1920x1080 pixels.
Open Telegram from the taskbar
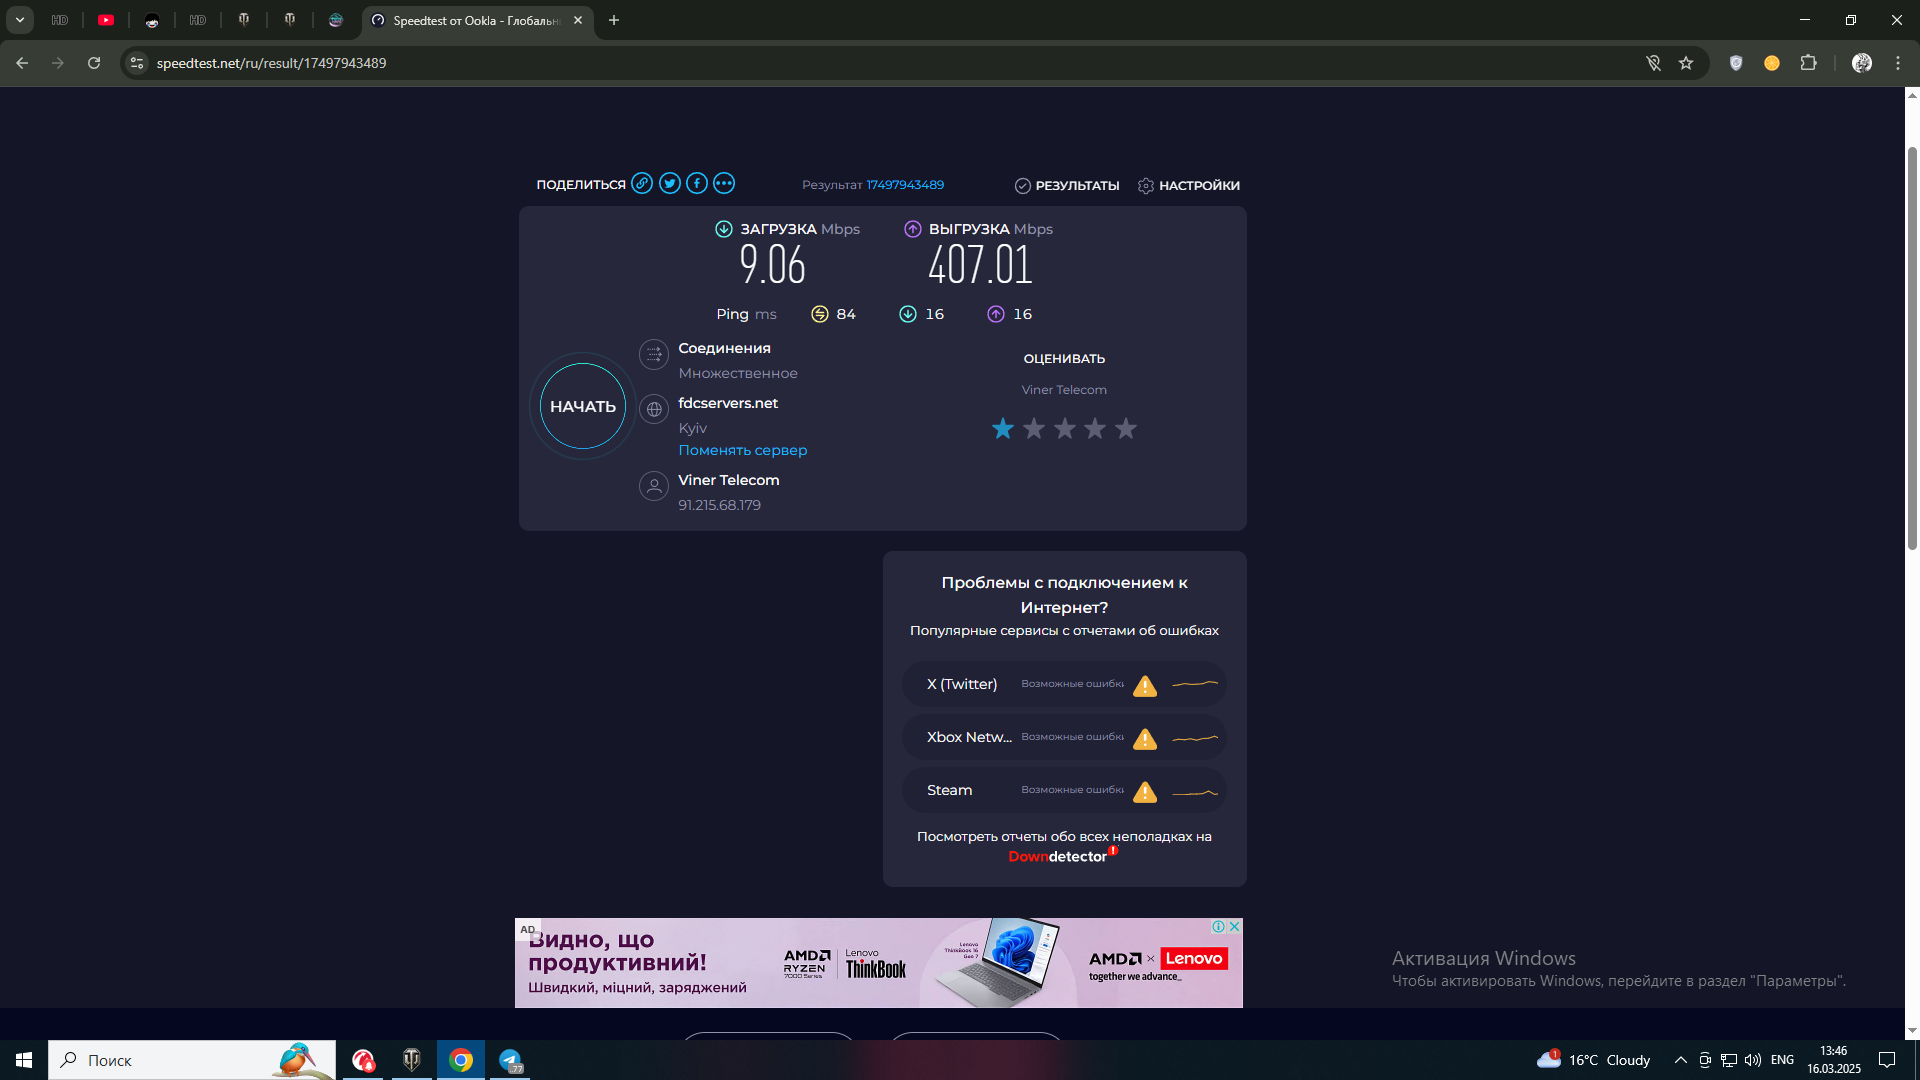(510, 1060)
